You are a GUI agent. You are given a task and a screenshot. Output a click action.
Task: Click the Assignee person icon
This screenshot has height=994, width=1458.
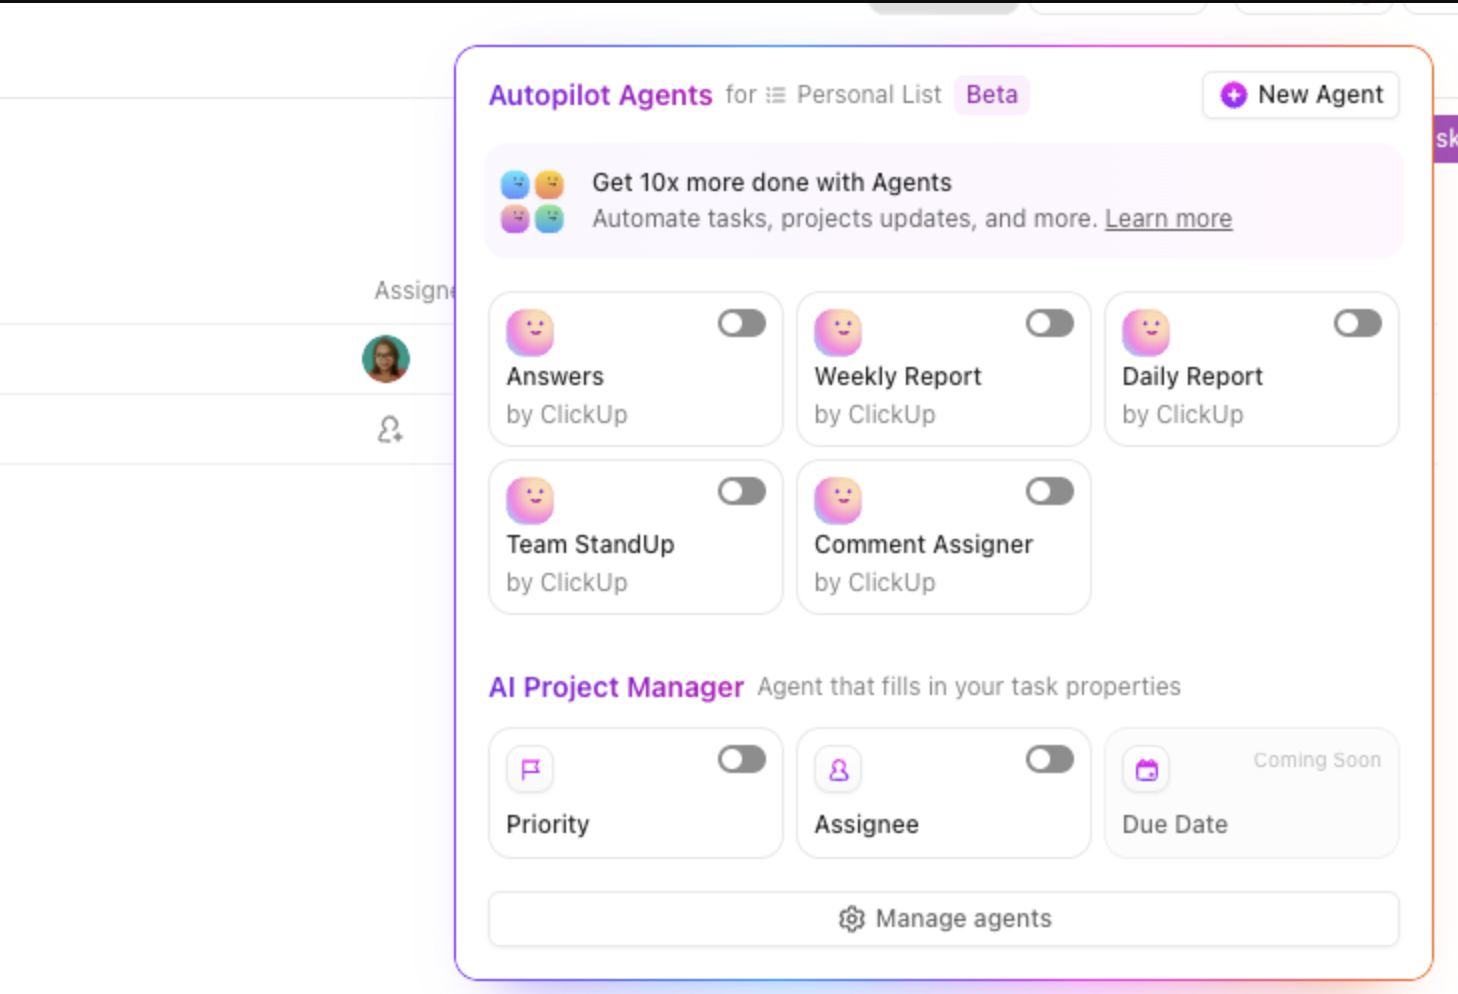(838, 769)
